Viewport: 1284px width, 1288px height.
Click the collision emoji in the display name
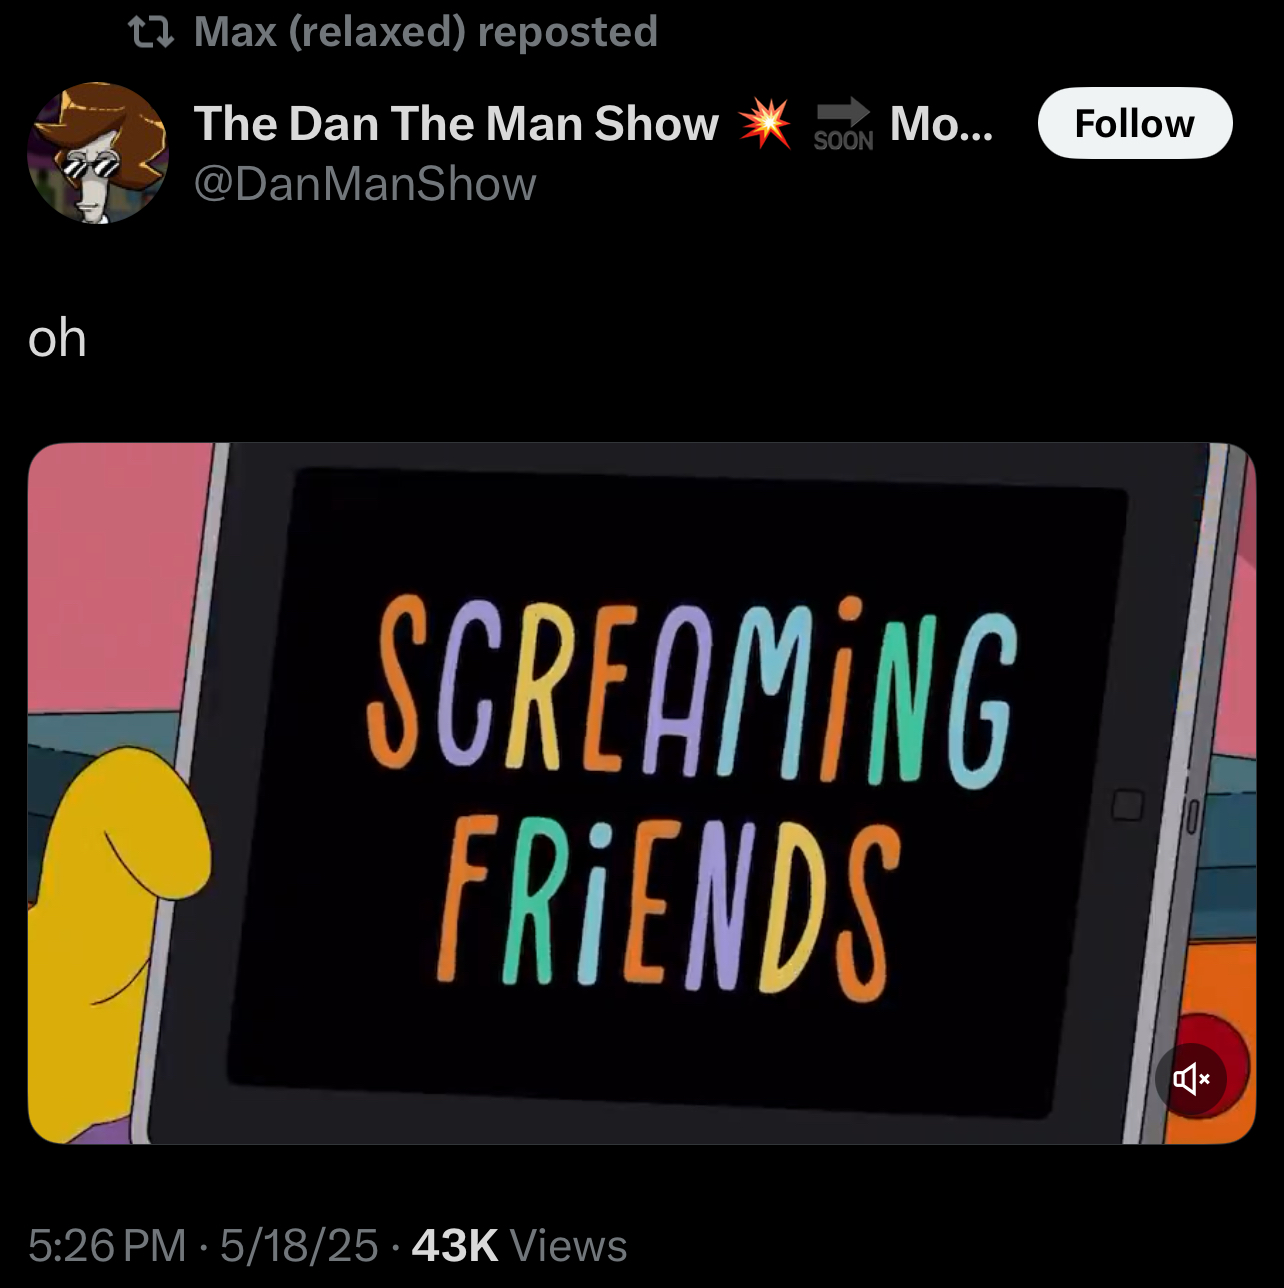pyautogui.click(x=765, y=123)
